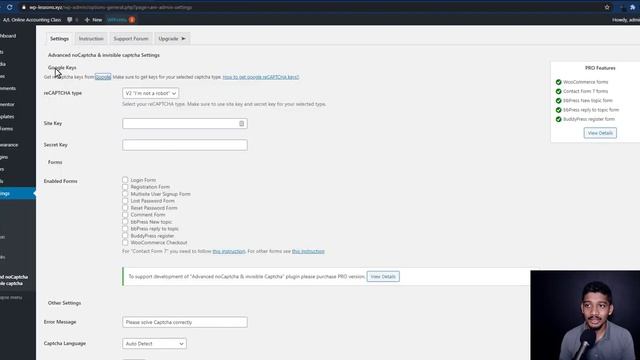Click the site lock icon in address bar
The image size is (640, 360).
(x=23, y=7)
